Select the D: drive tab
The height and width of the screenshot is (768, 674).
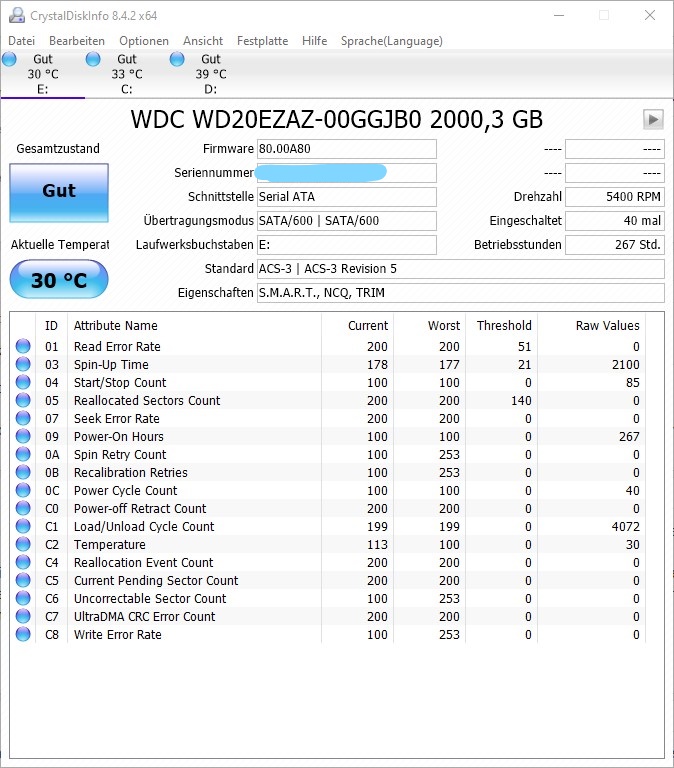point(211,74)
